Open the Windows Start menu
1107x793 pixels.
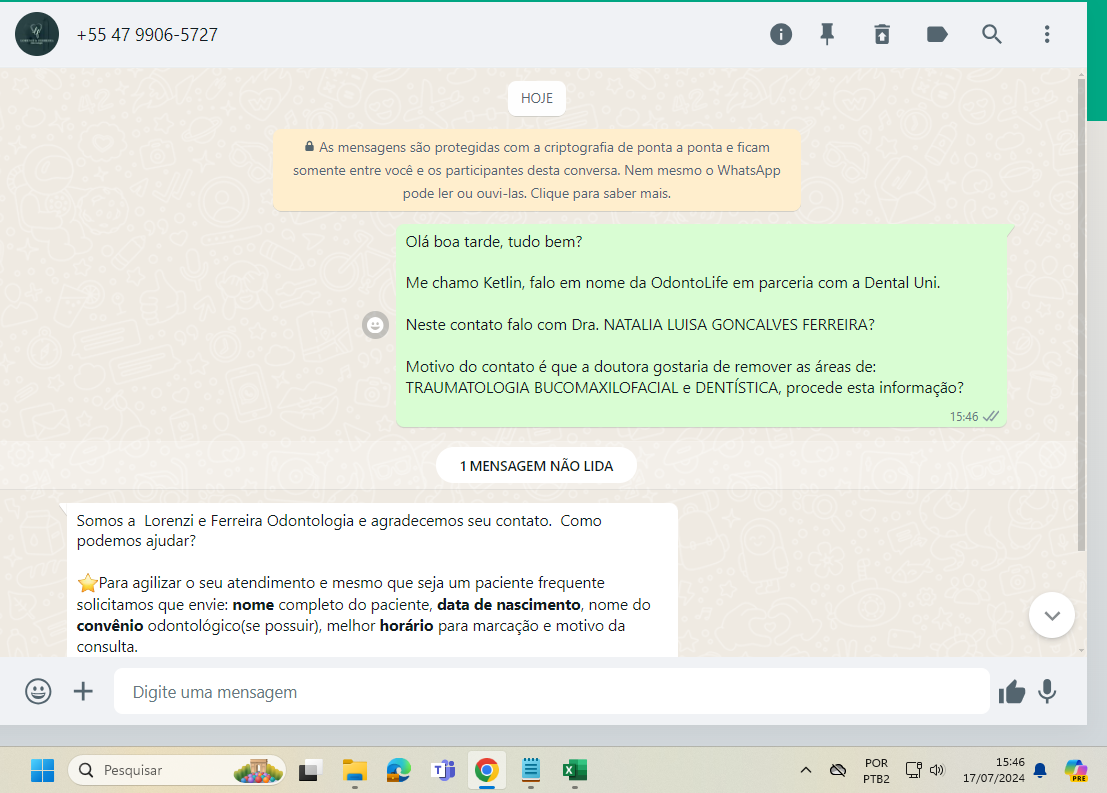pyautogui.click(x=42, y=770)
